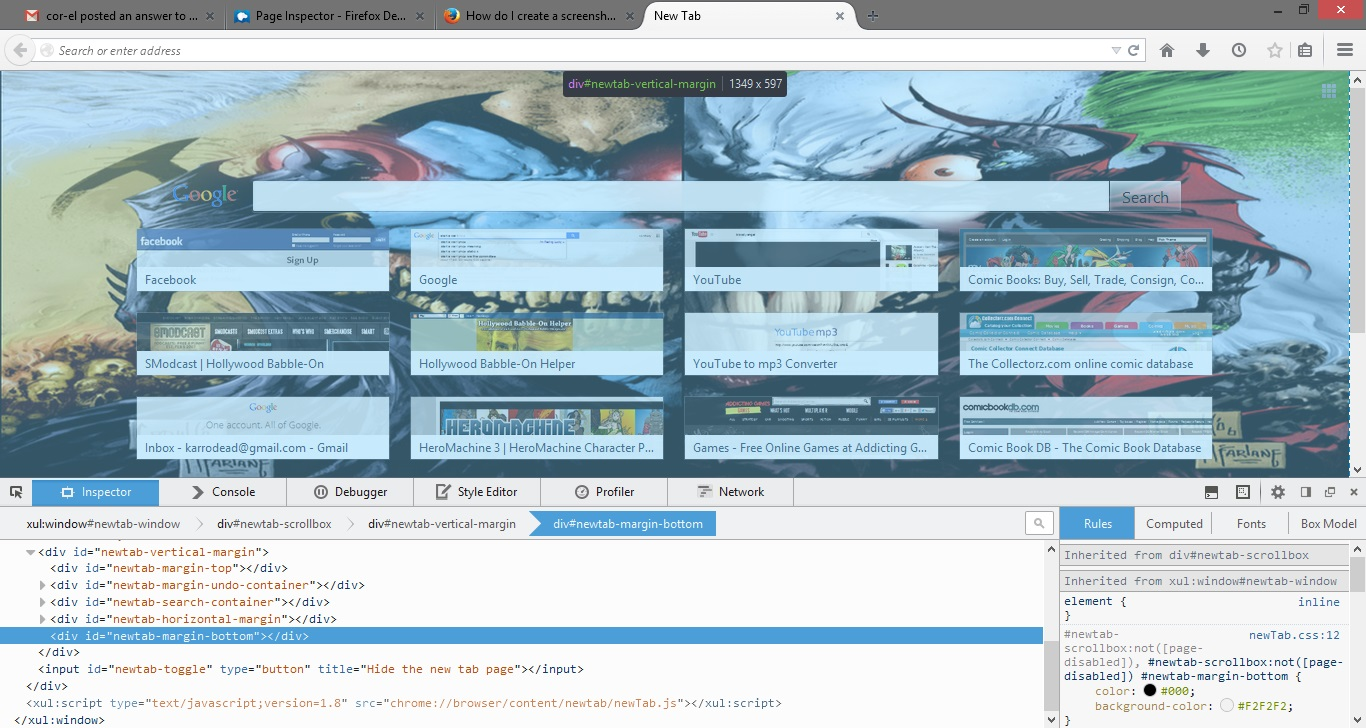Open the Console devtools tab

tap(223, 492)
